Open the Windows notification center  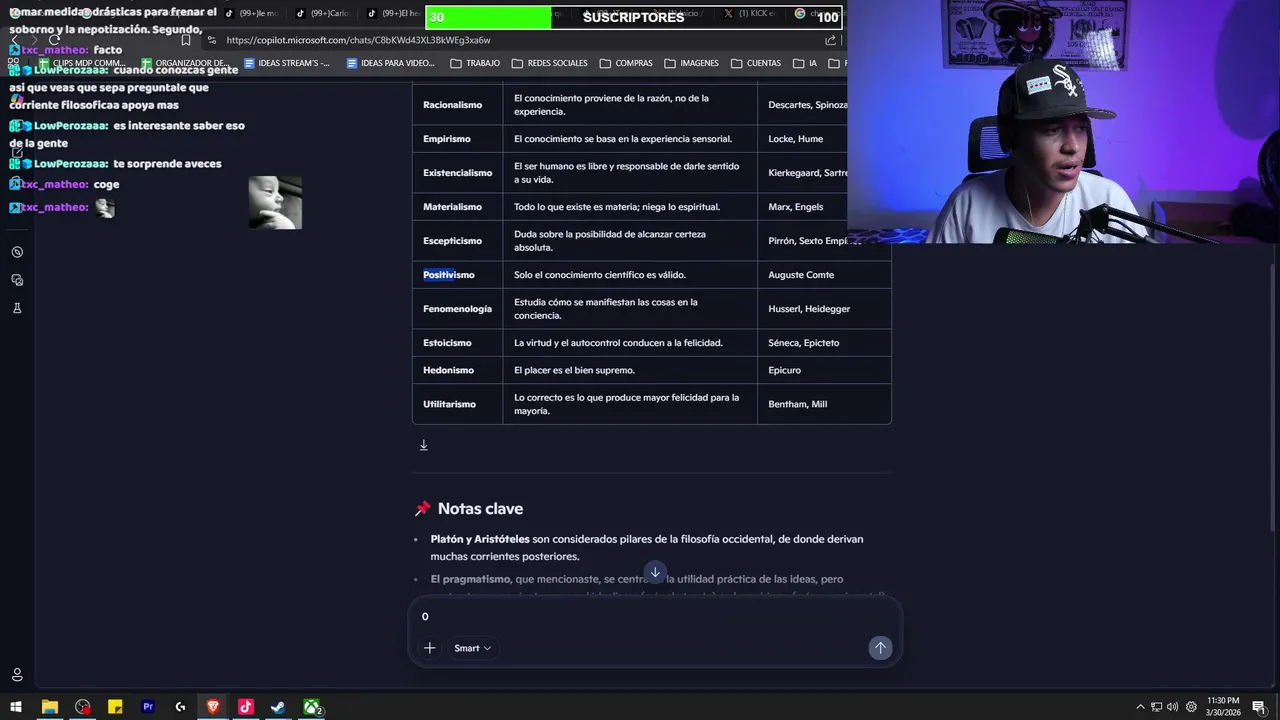coord(1259,707)
